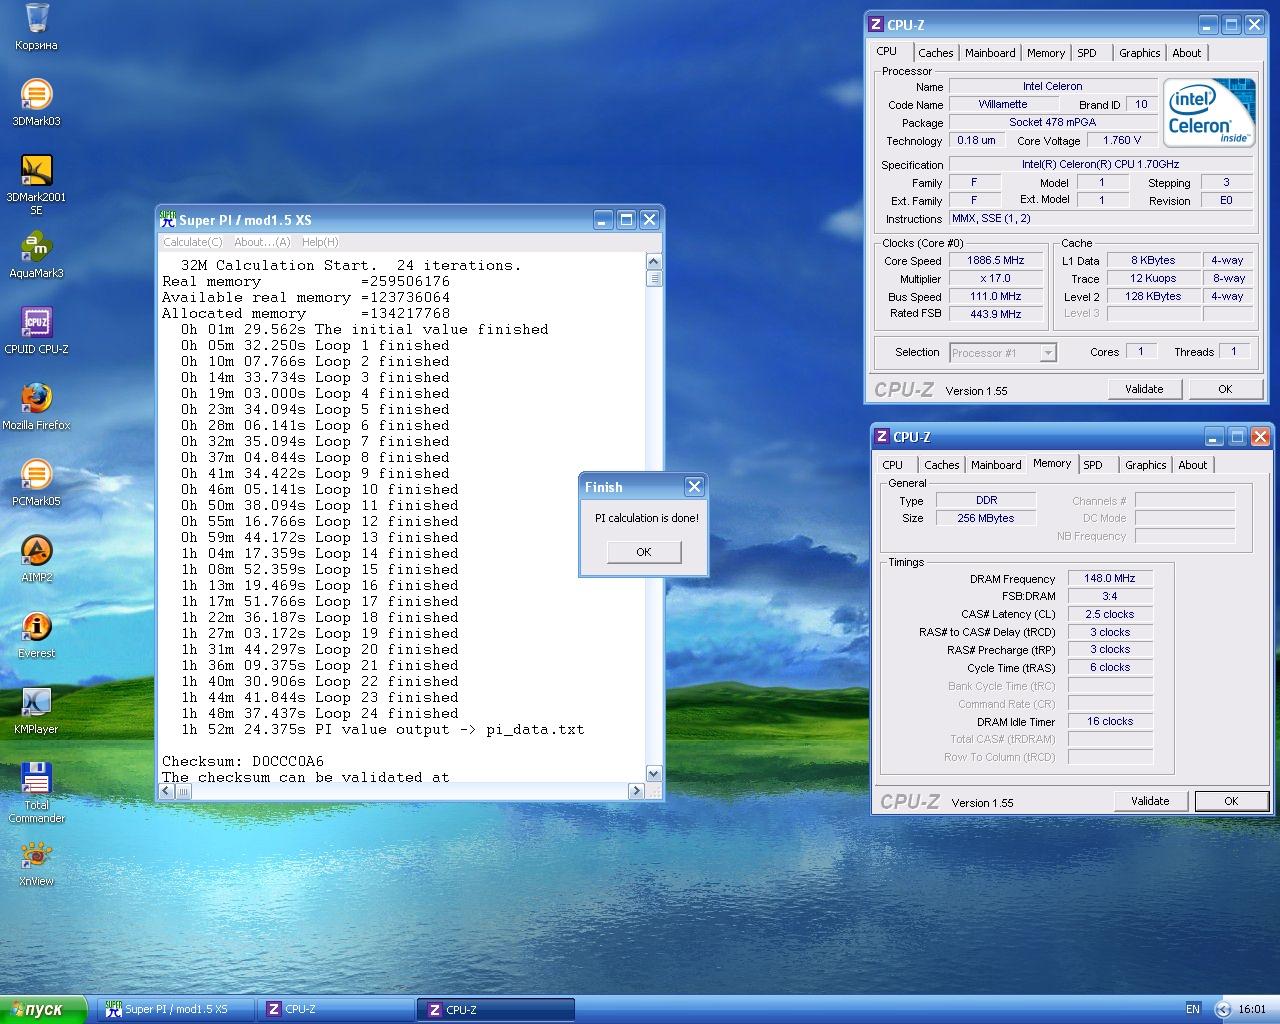Activate Super PI taskbar button

176,1010
